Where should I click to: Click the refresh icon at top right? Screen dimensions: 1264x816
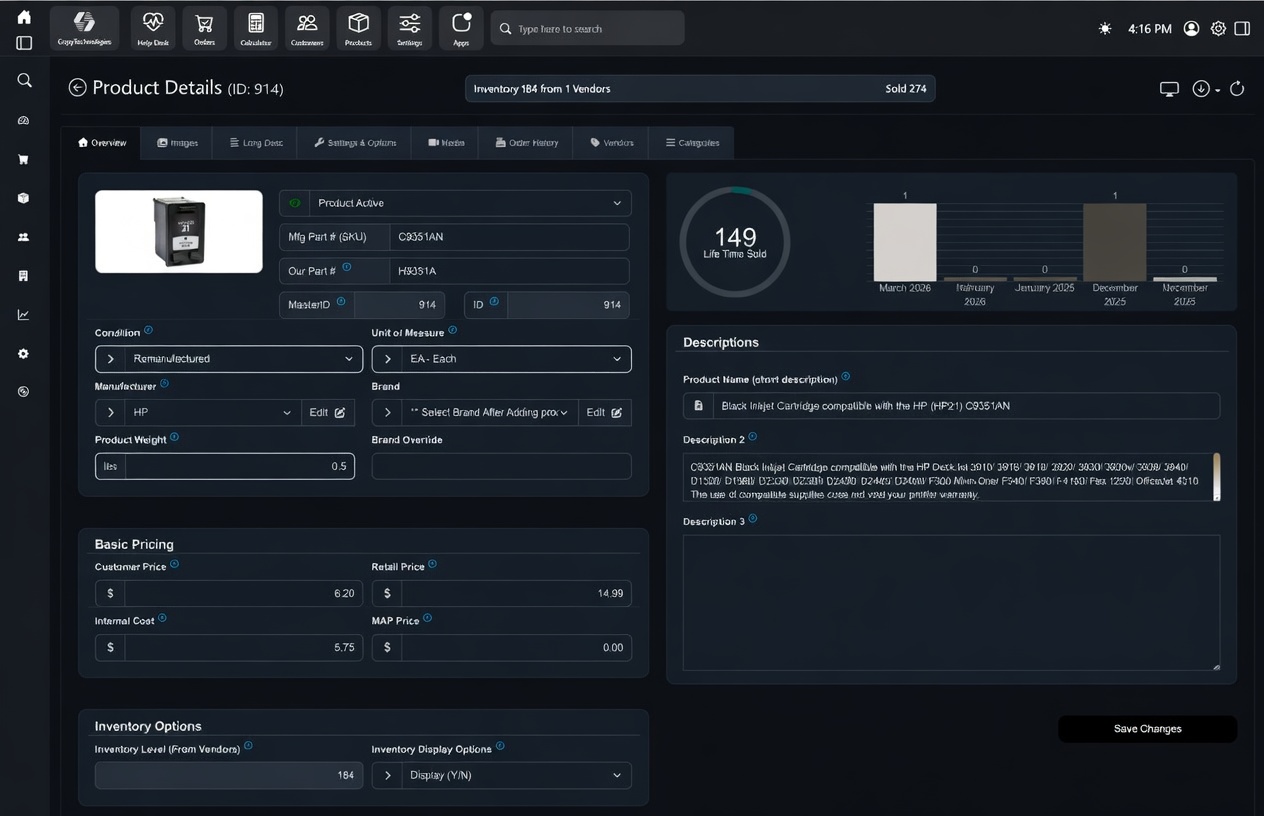(x=1237, y=89)
